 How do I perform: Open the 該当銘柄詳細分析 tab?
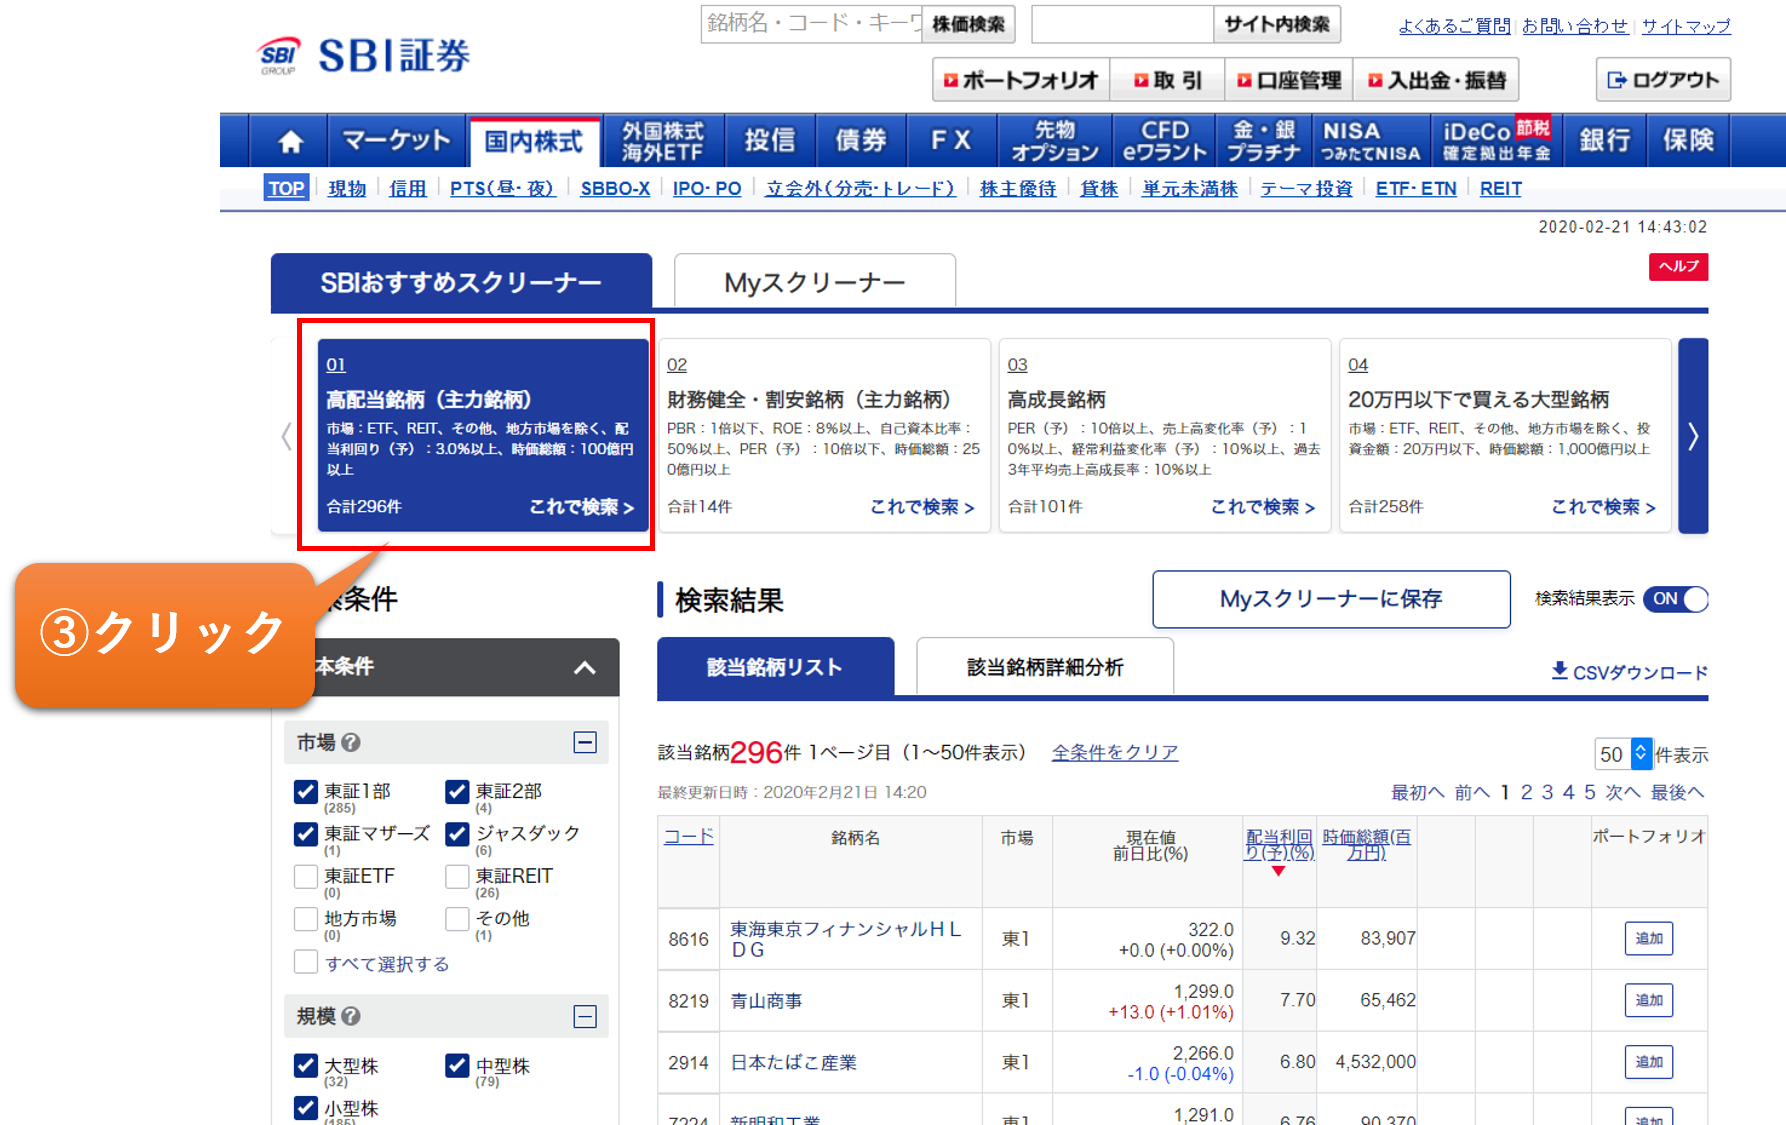point(1044,667)
